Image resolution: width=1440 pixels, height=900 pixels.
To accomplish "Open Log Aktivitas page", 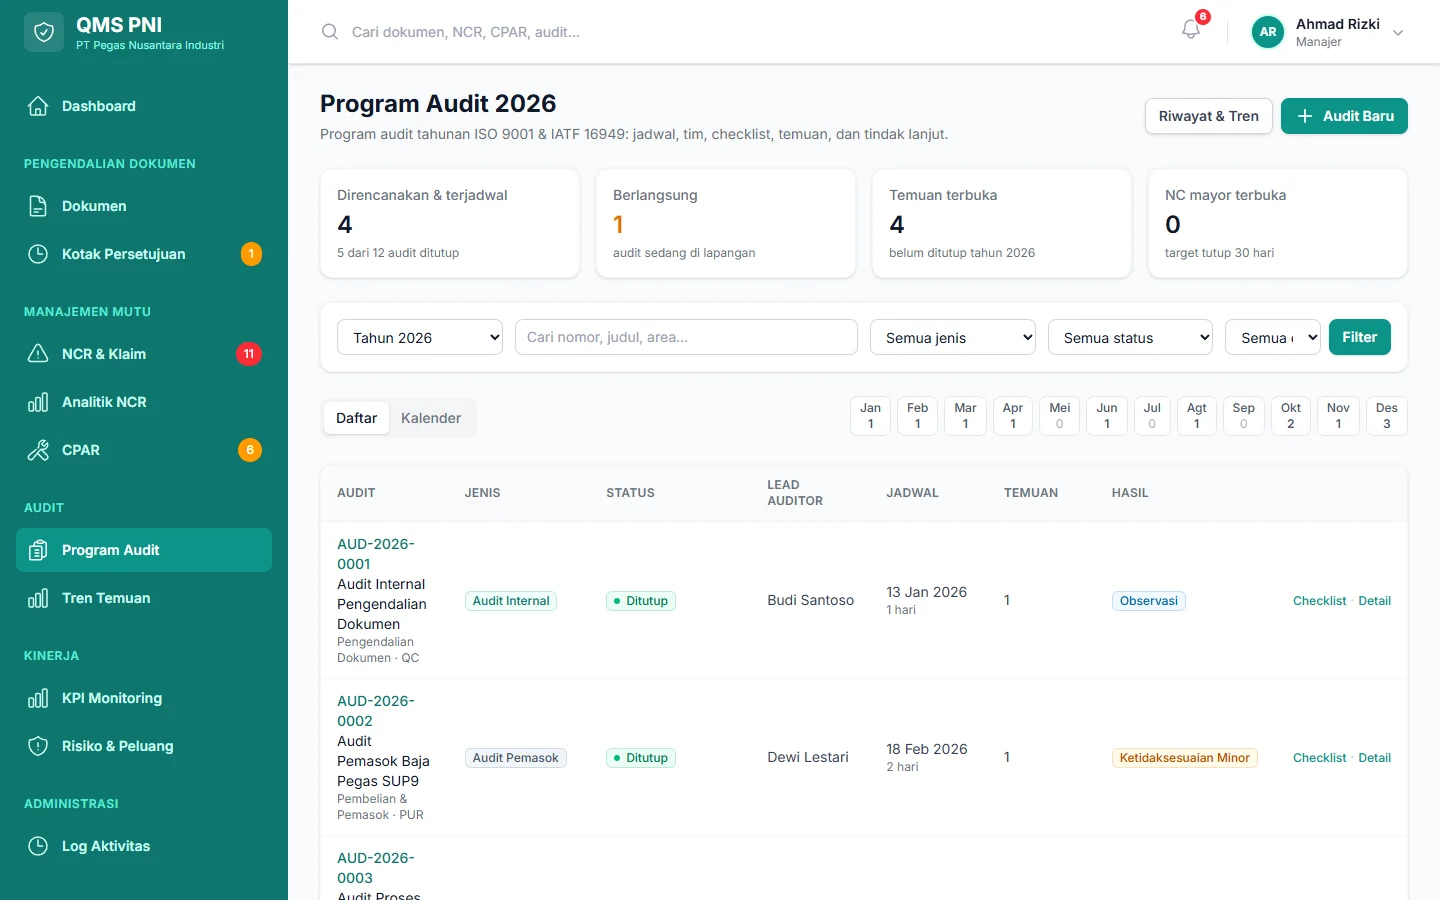I will tap(144, 846).
